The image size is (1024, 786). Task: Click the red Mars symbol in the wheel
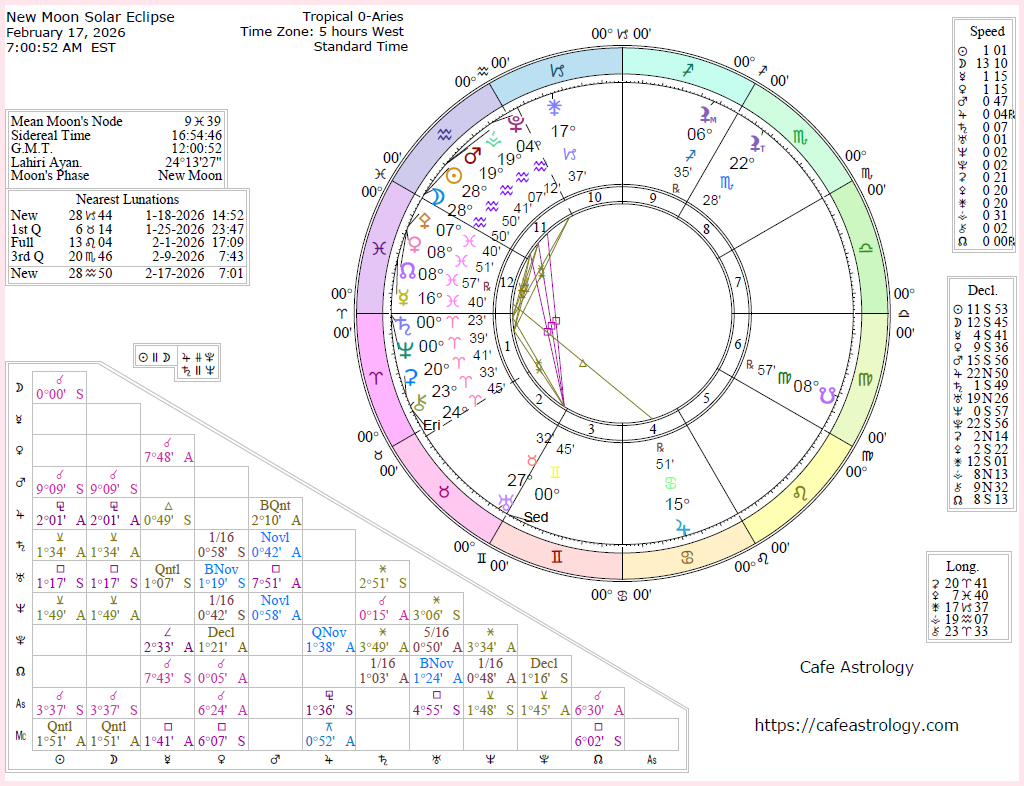(472, 157)
